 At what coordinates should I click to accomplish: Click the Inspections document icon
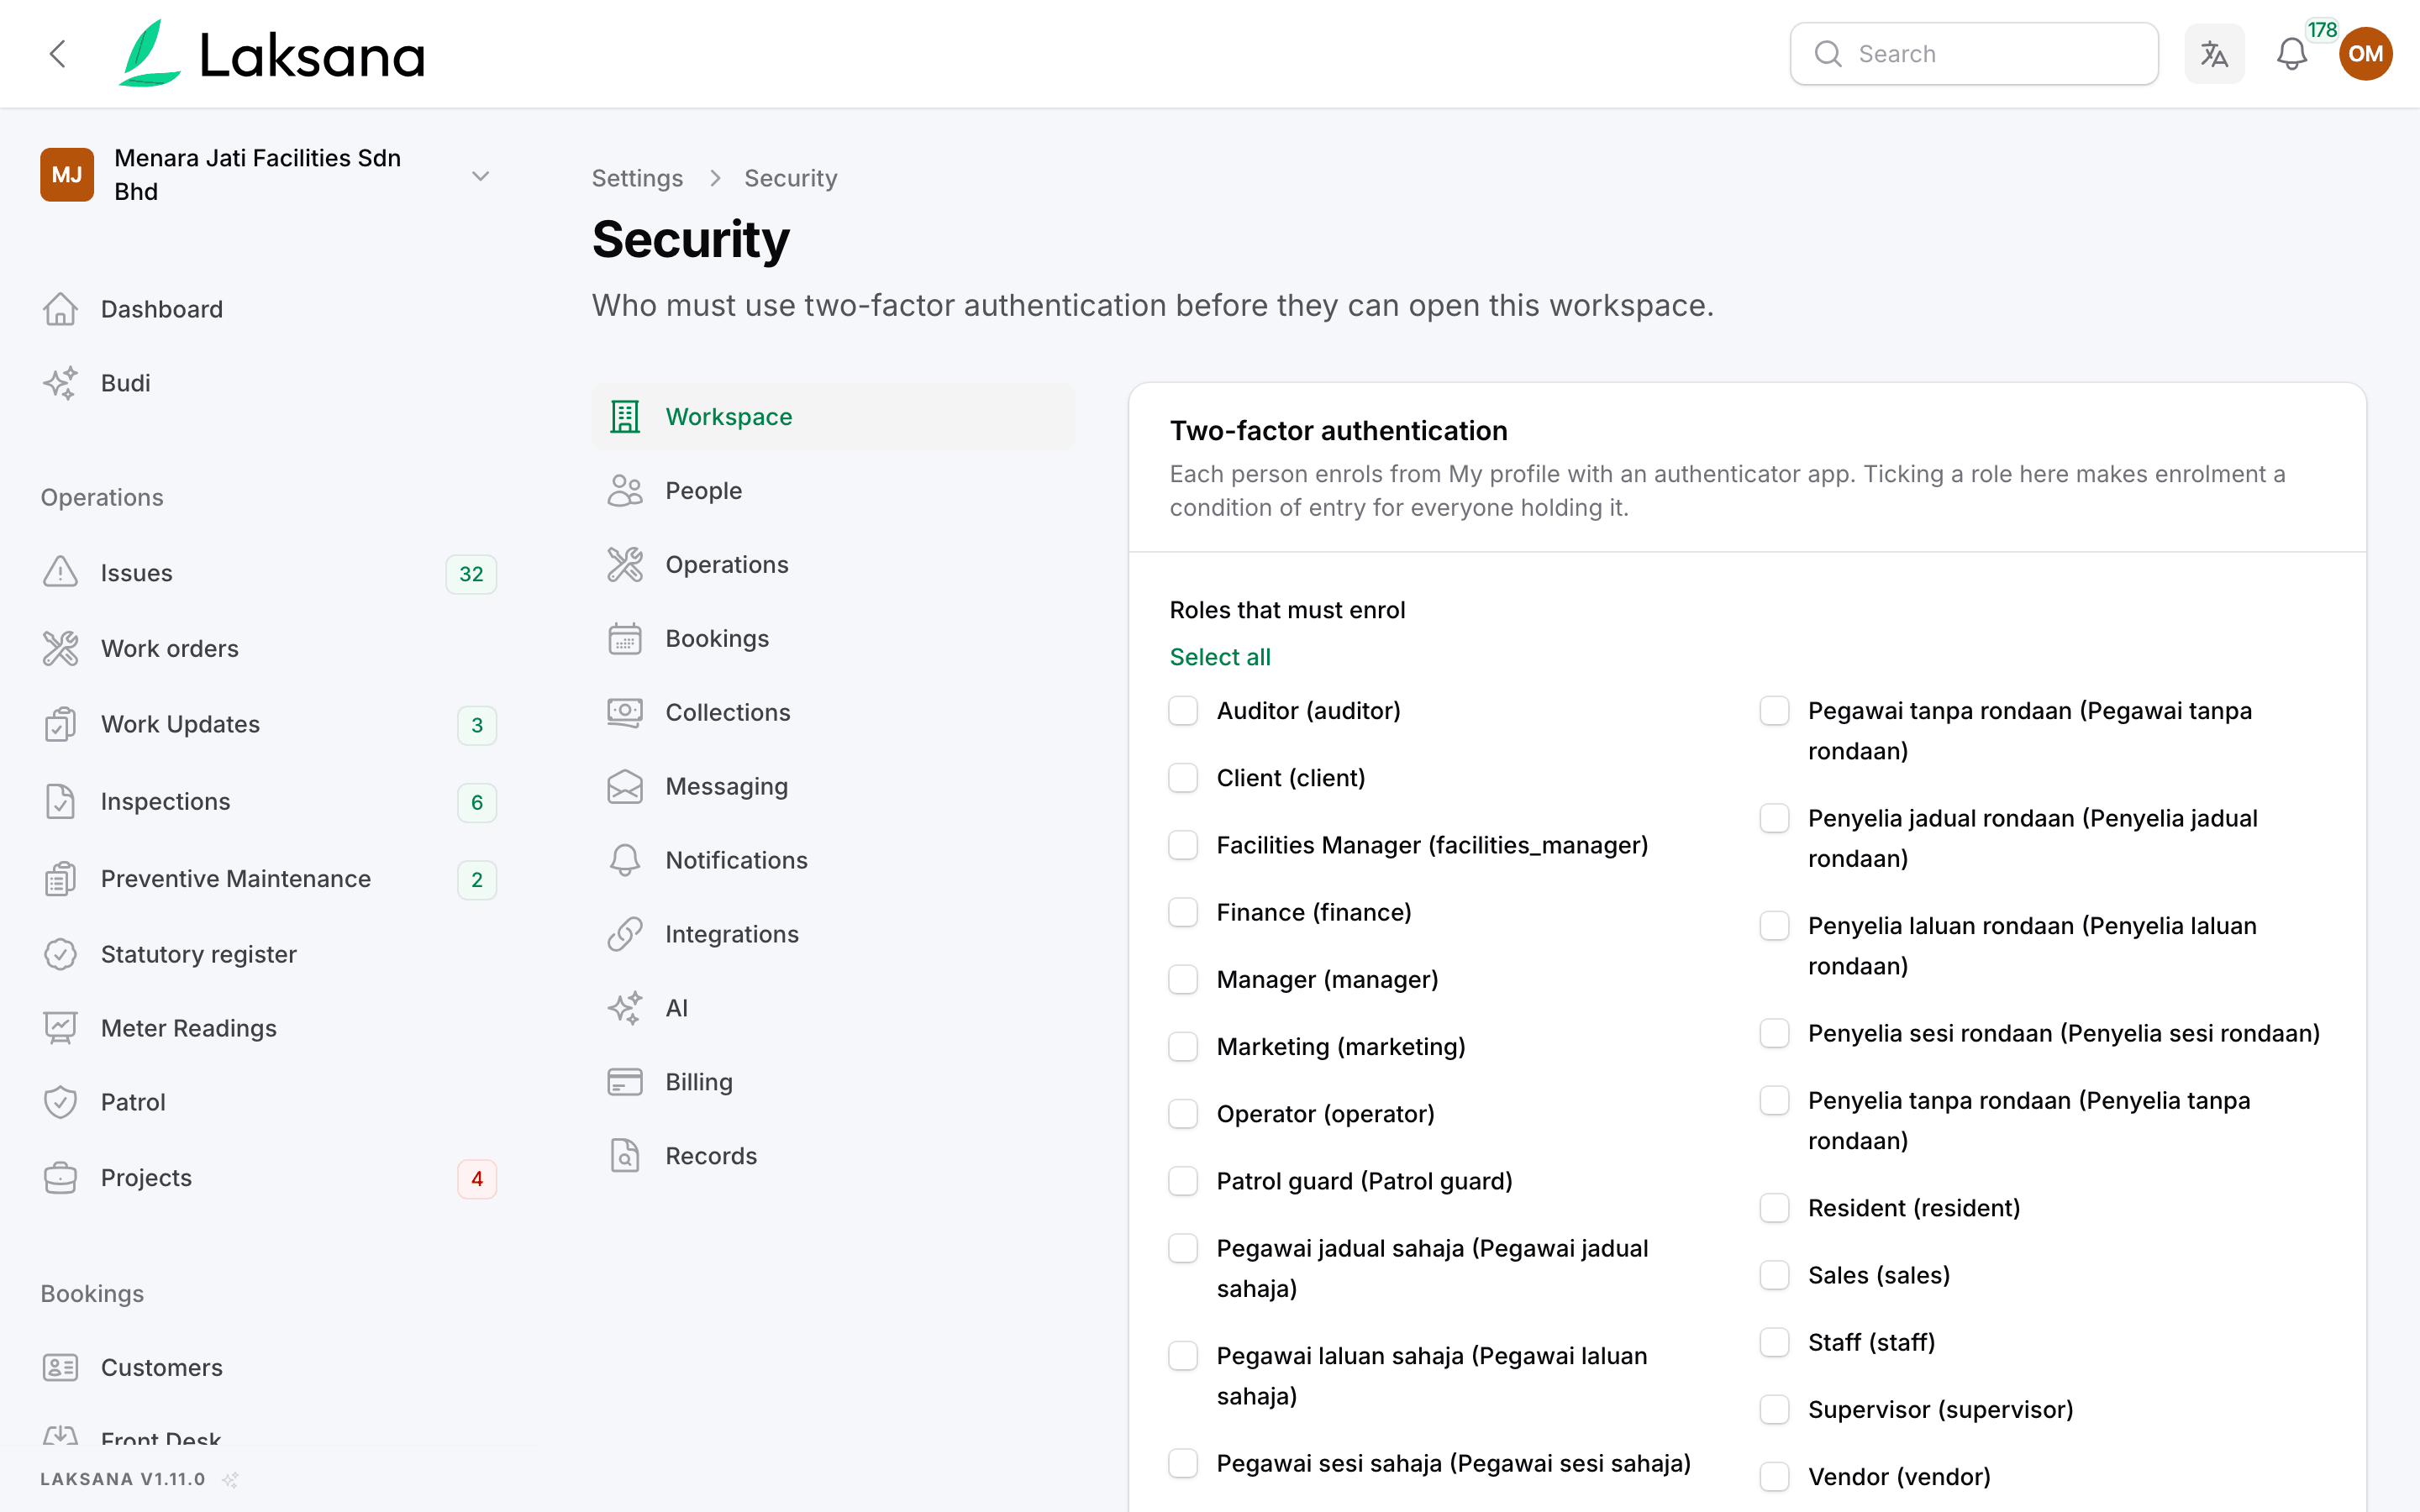point(60,801)
